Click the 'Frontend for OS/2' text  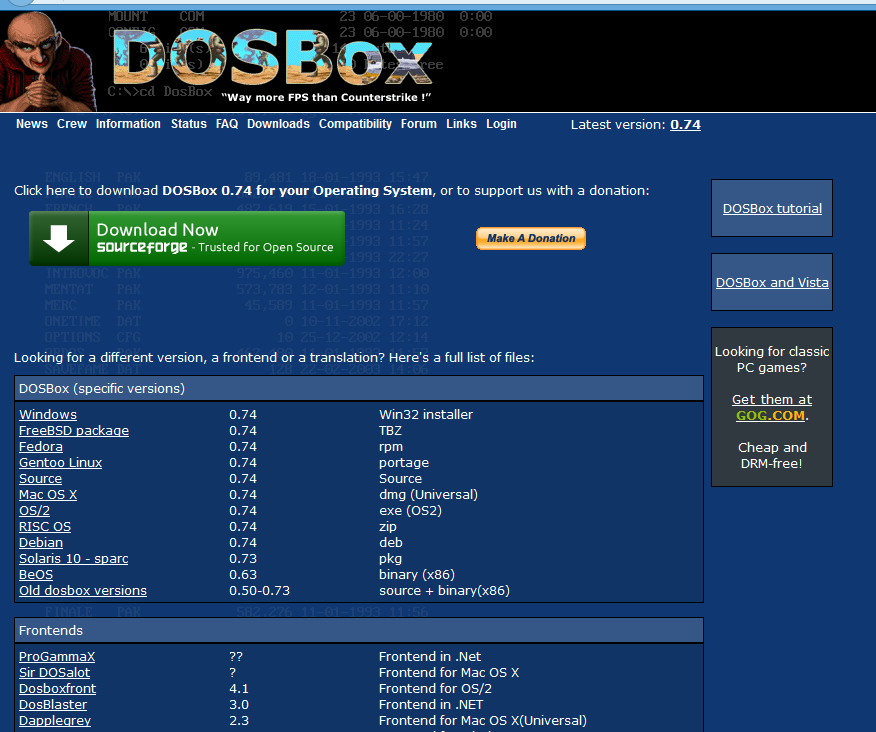pos(435,689)
